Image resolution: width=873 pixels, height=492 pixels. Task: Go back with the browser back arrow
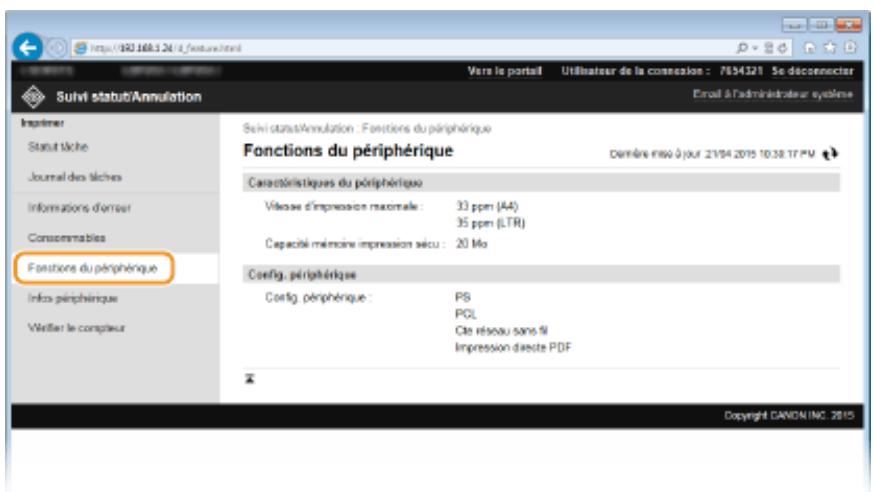click(27, 48)
